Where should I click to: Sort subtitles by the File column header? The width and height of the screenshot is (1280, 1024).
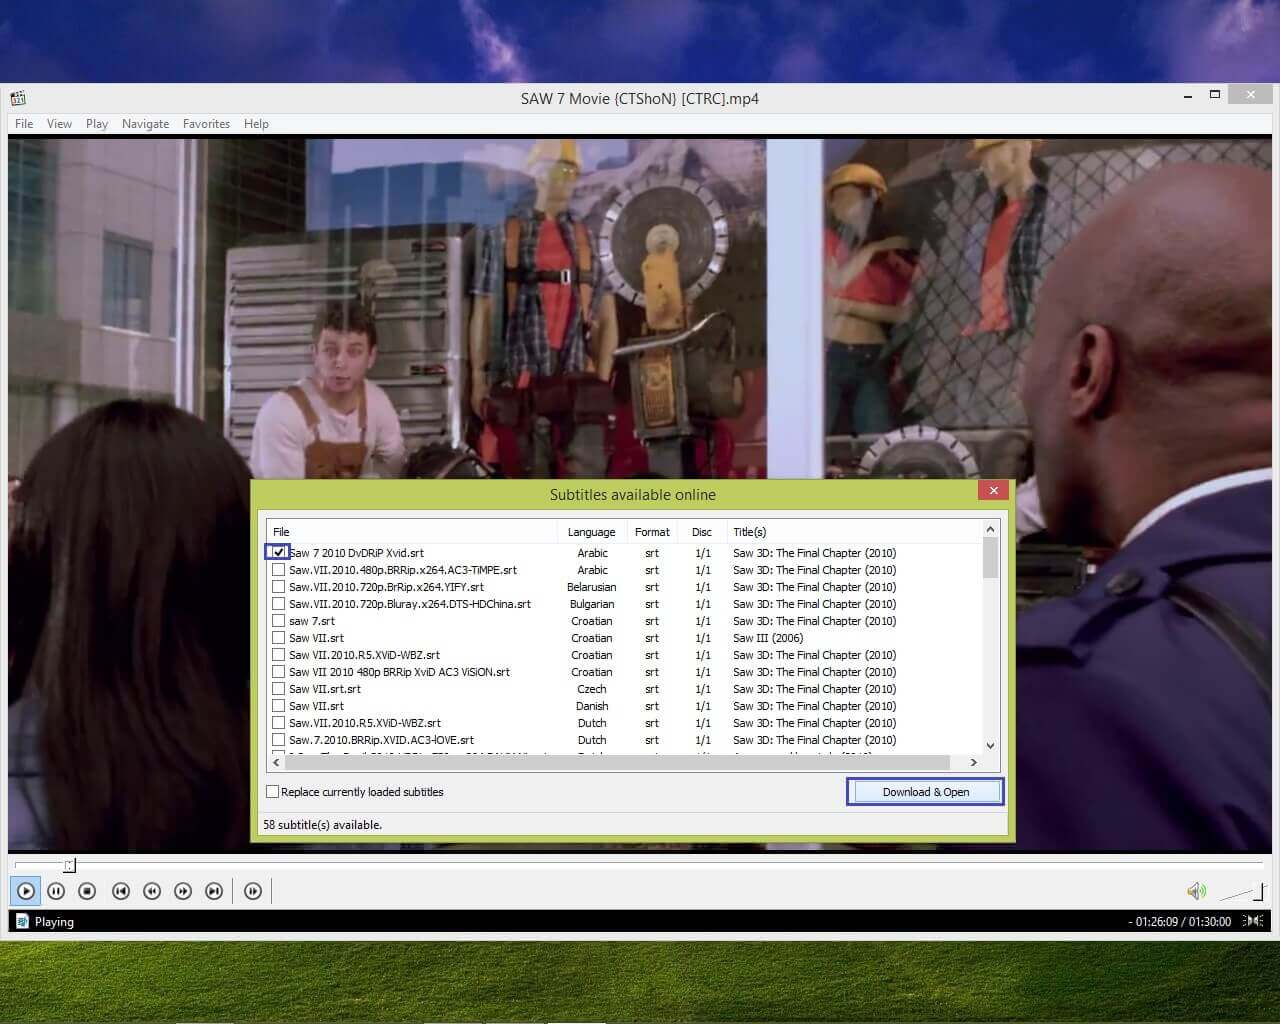(x=412, y=532)
